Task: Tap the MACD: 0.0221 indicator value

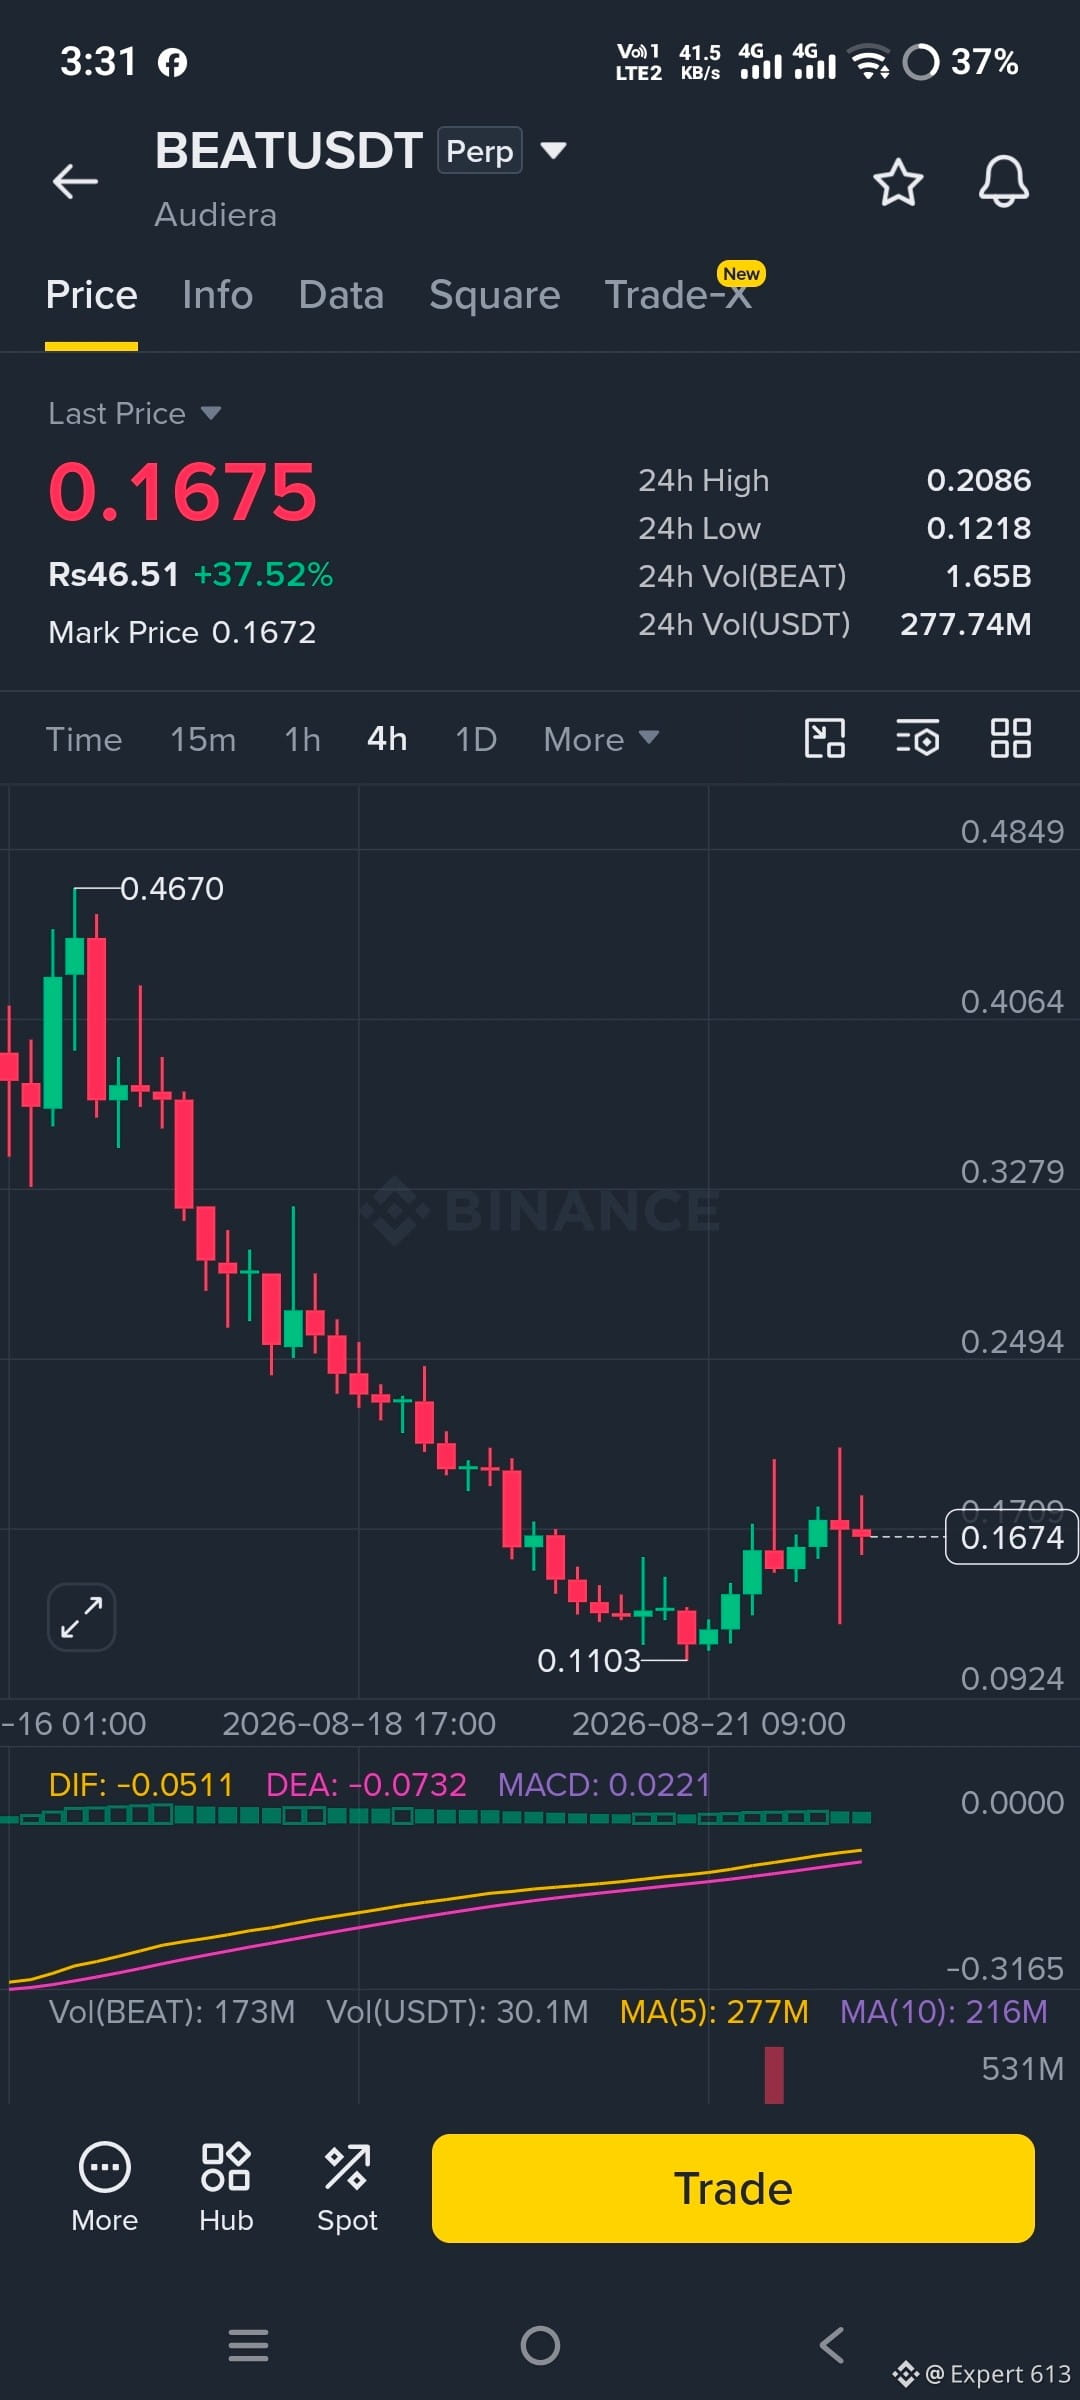Action: 604,1784
